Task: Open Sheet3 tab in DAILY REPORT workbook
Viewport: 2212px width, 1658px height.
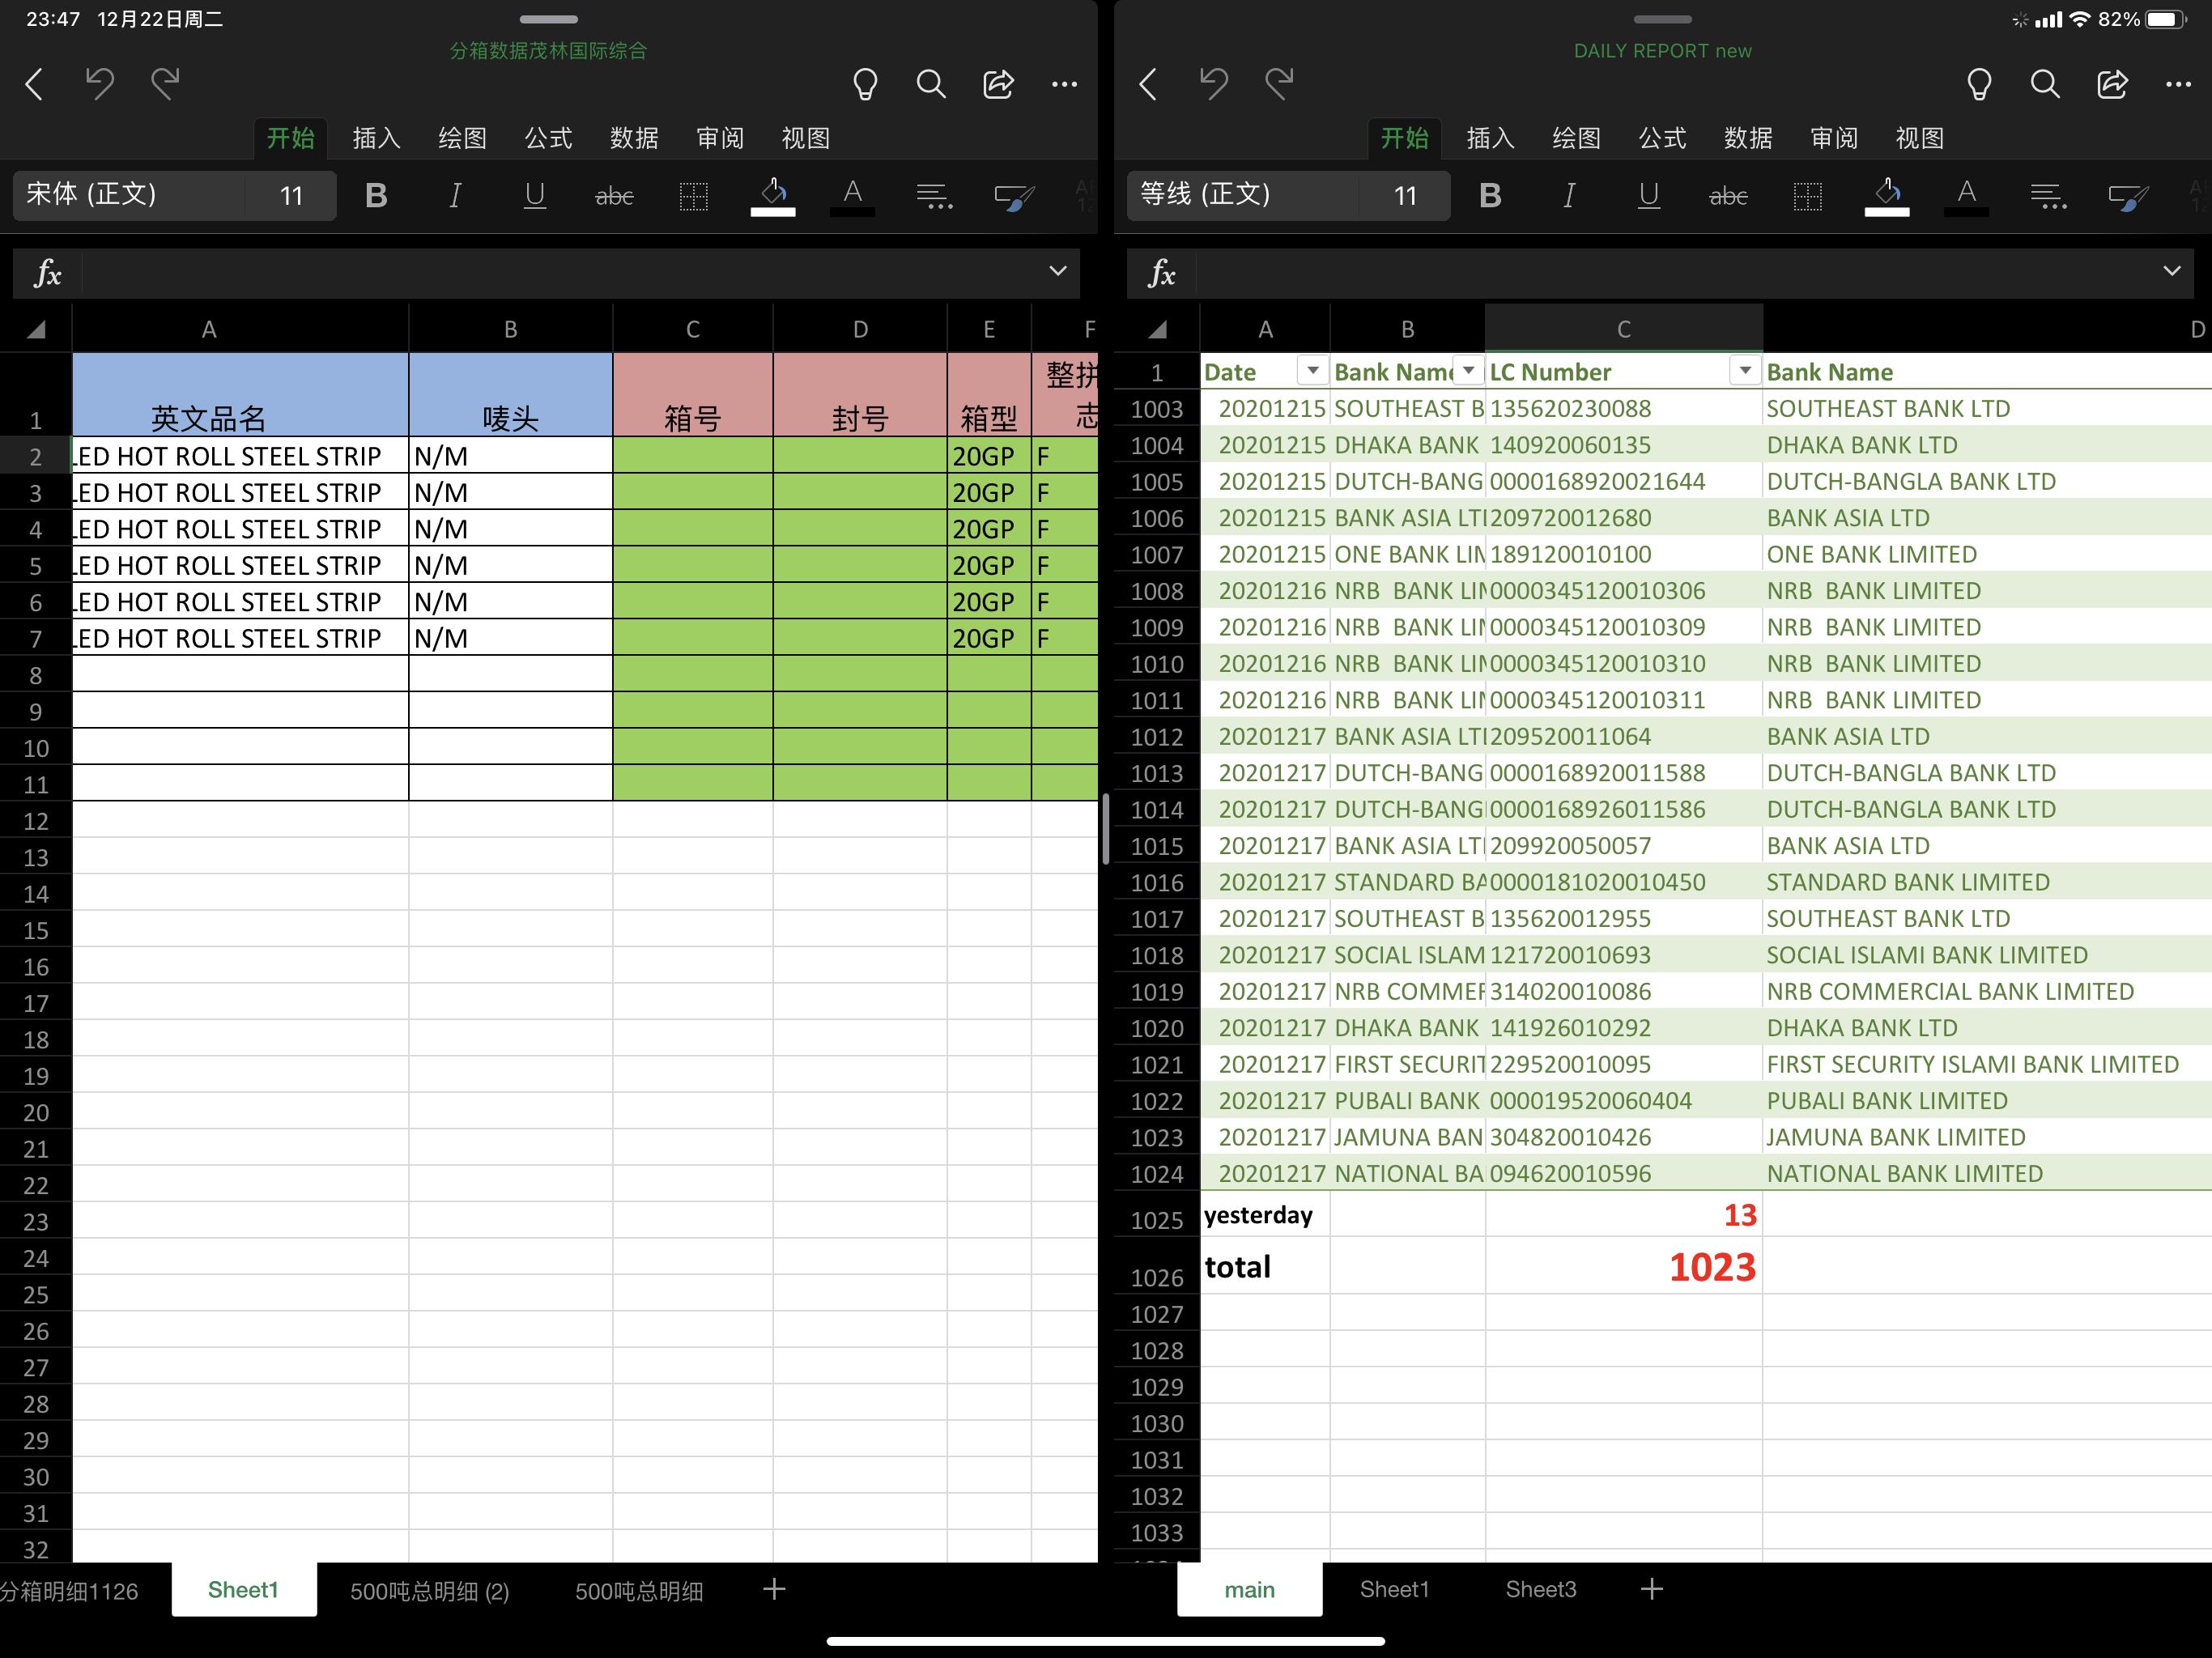Action: 1540,1589
